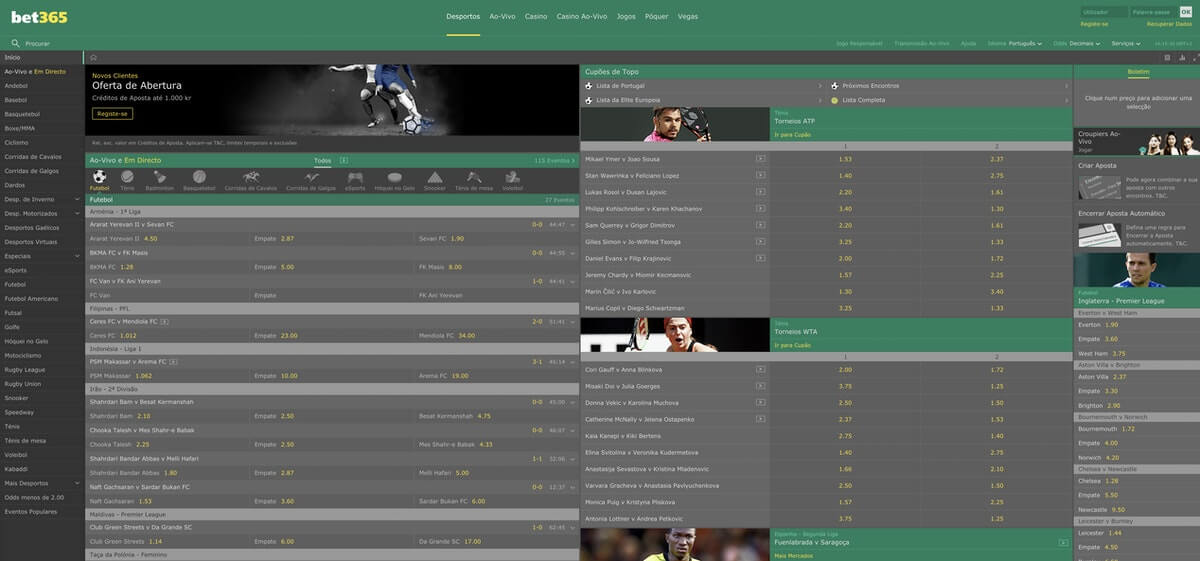Click the Utilizador username field
The height and width of the screenshot is (561, 1200).
[x=1104, y=12]
